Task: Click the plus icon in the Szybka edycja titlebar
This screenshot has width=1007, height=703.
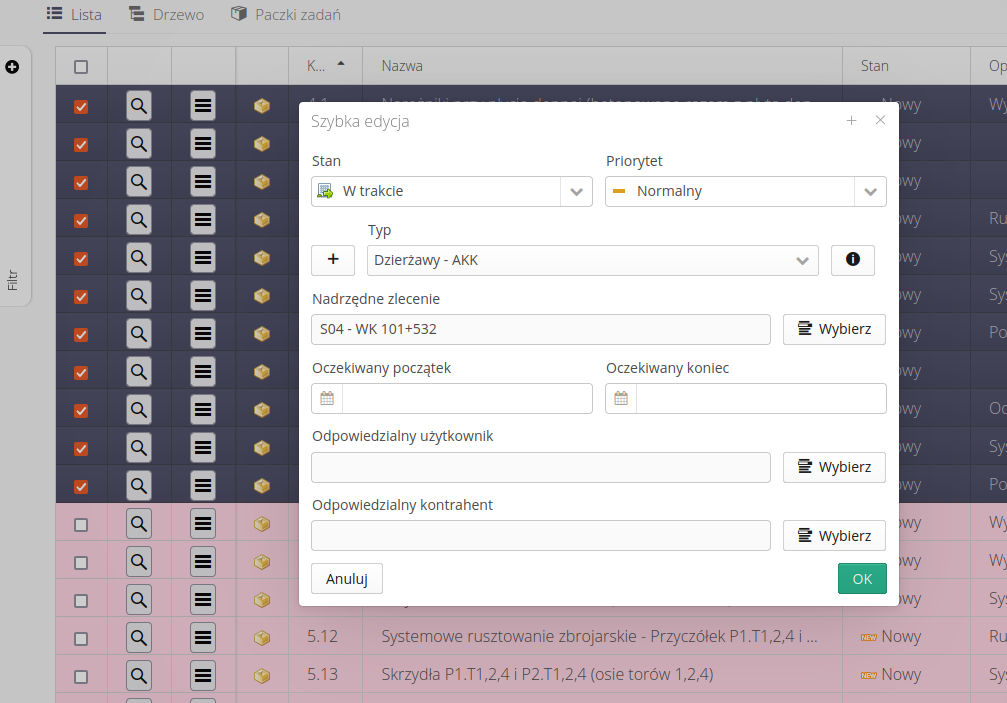Action: 851,120
